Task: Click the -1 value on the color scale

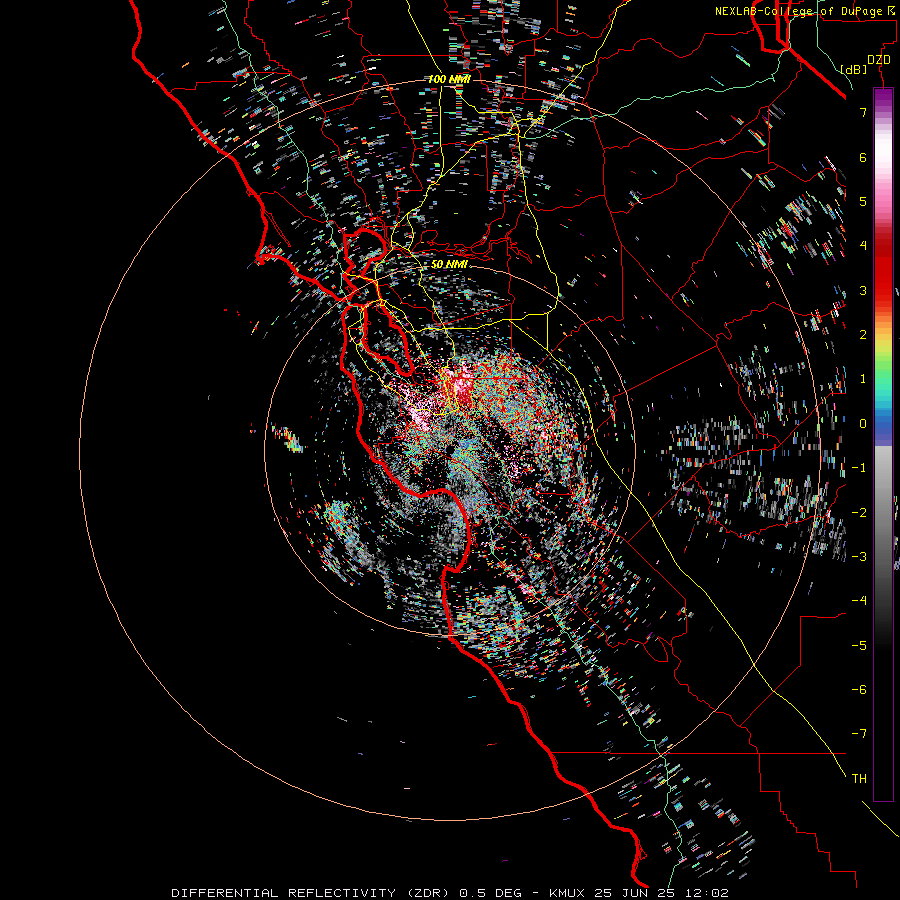Action: pos(859,468)
